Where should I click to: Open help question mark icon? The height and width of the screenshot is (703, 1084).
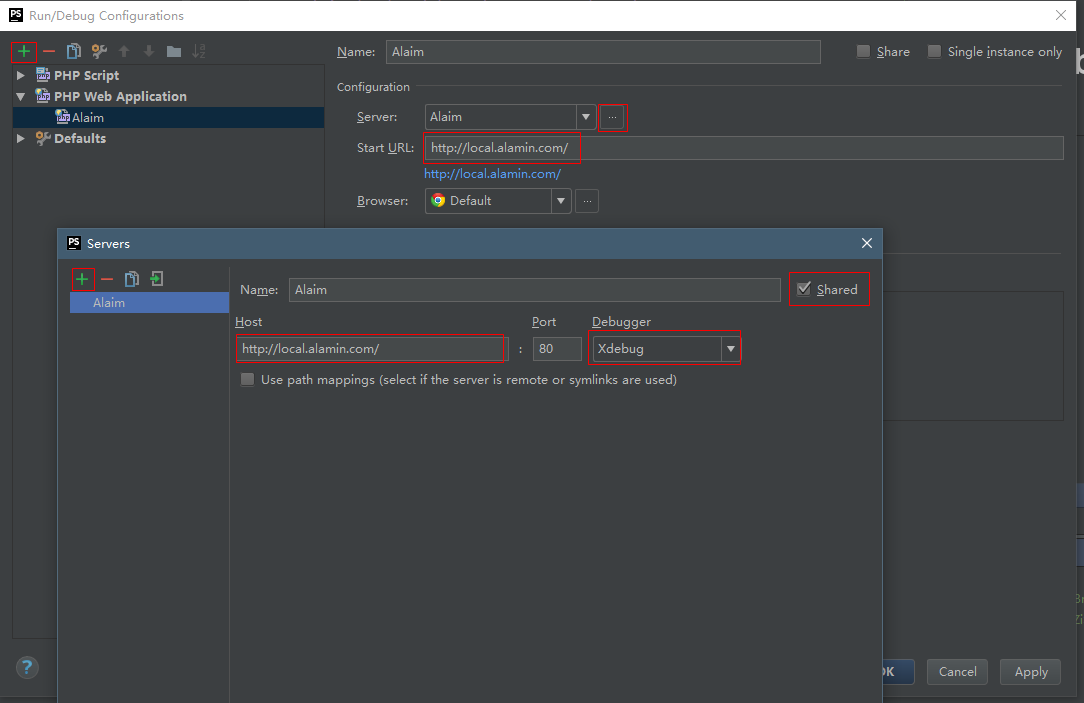pyautogui.click(x=27, y=668)
